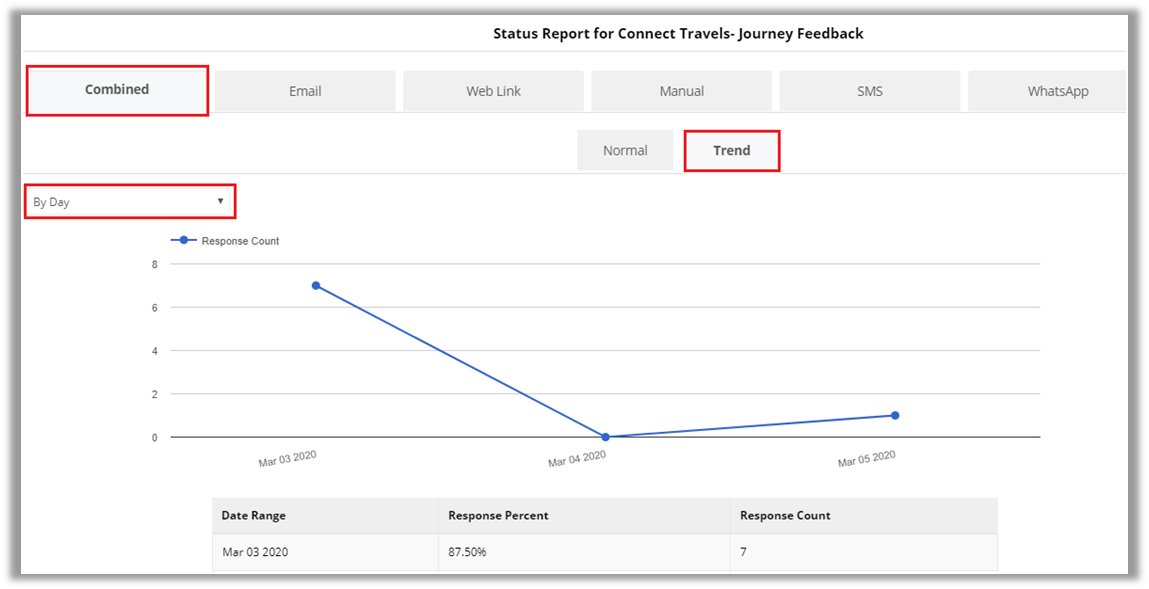Click the Mar 04 2020 x-axis label

click(x=577, y=459)
